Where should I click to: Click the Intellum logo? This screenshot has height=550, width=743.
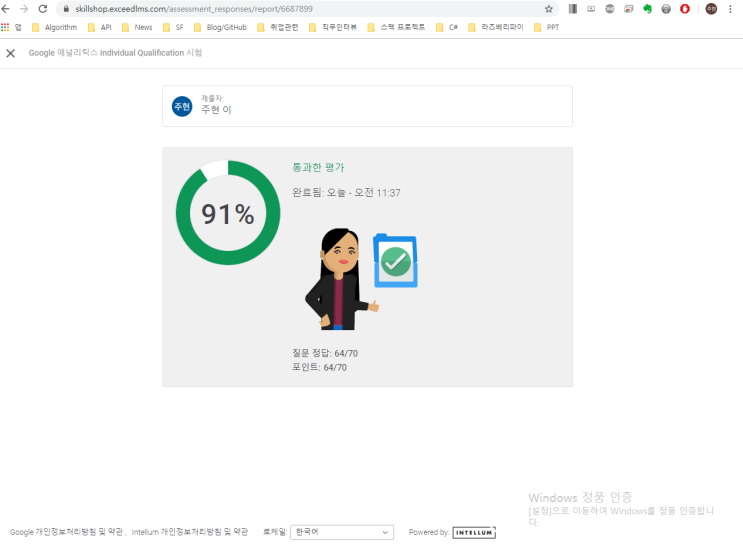pyautogui.click(x=474, y=532)
